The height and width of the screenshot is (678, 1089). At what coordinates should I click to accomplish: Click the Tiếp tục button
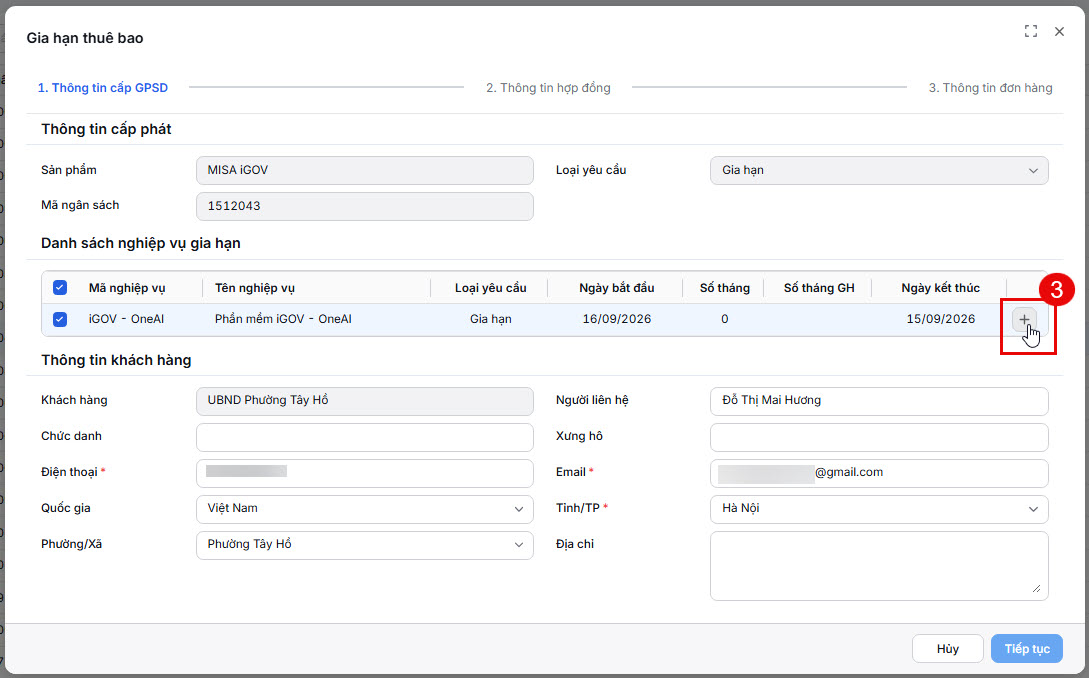[x=1026, y=649]
